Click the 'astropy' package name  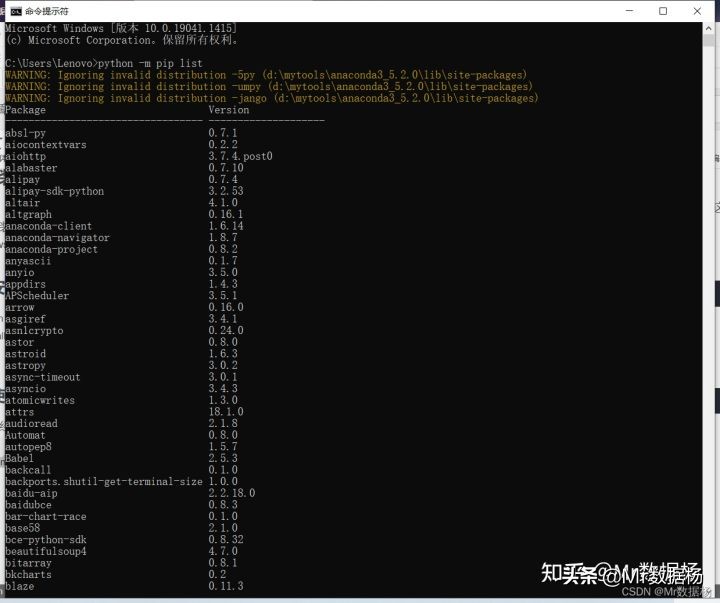coord(26,366)
